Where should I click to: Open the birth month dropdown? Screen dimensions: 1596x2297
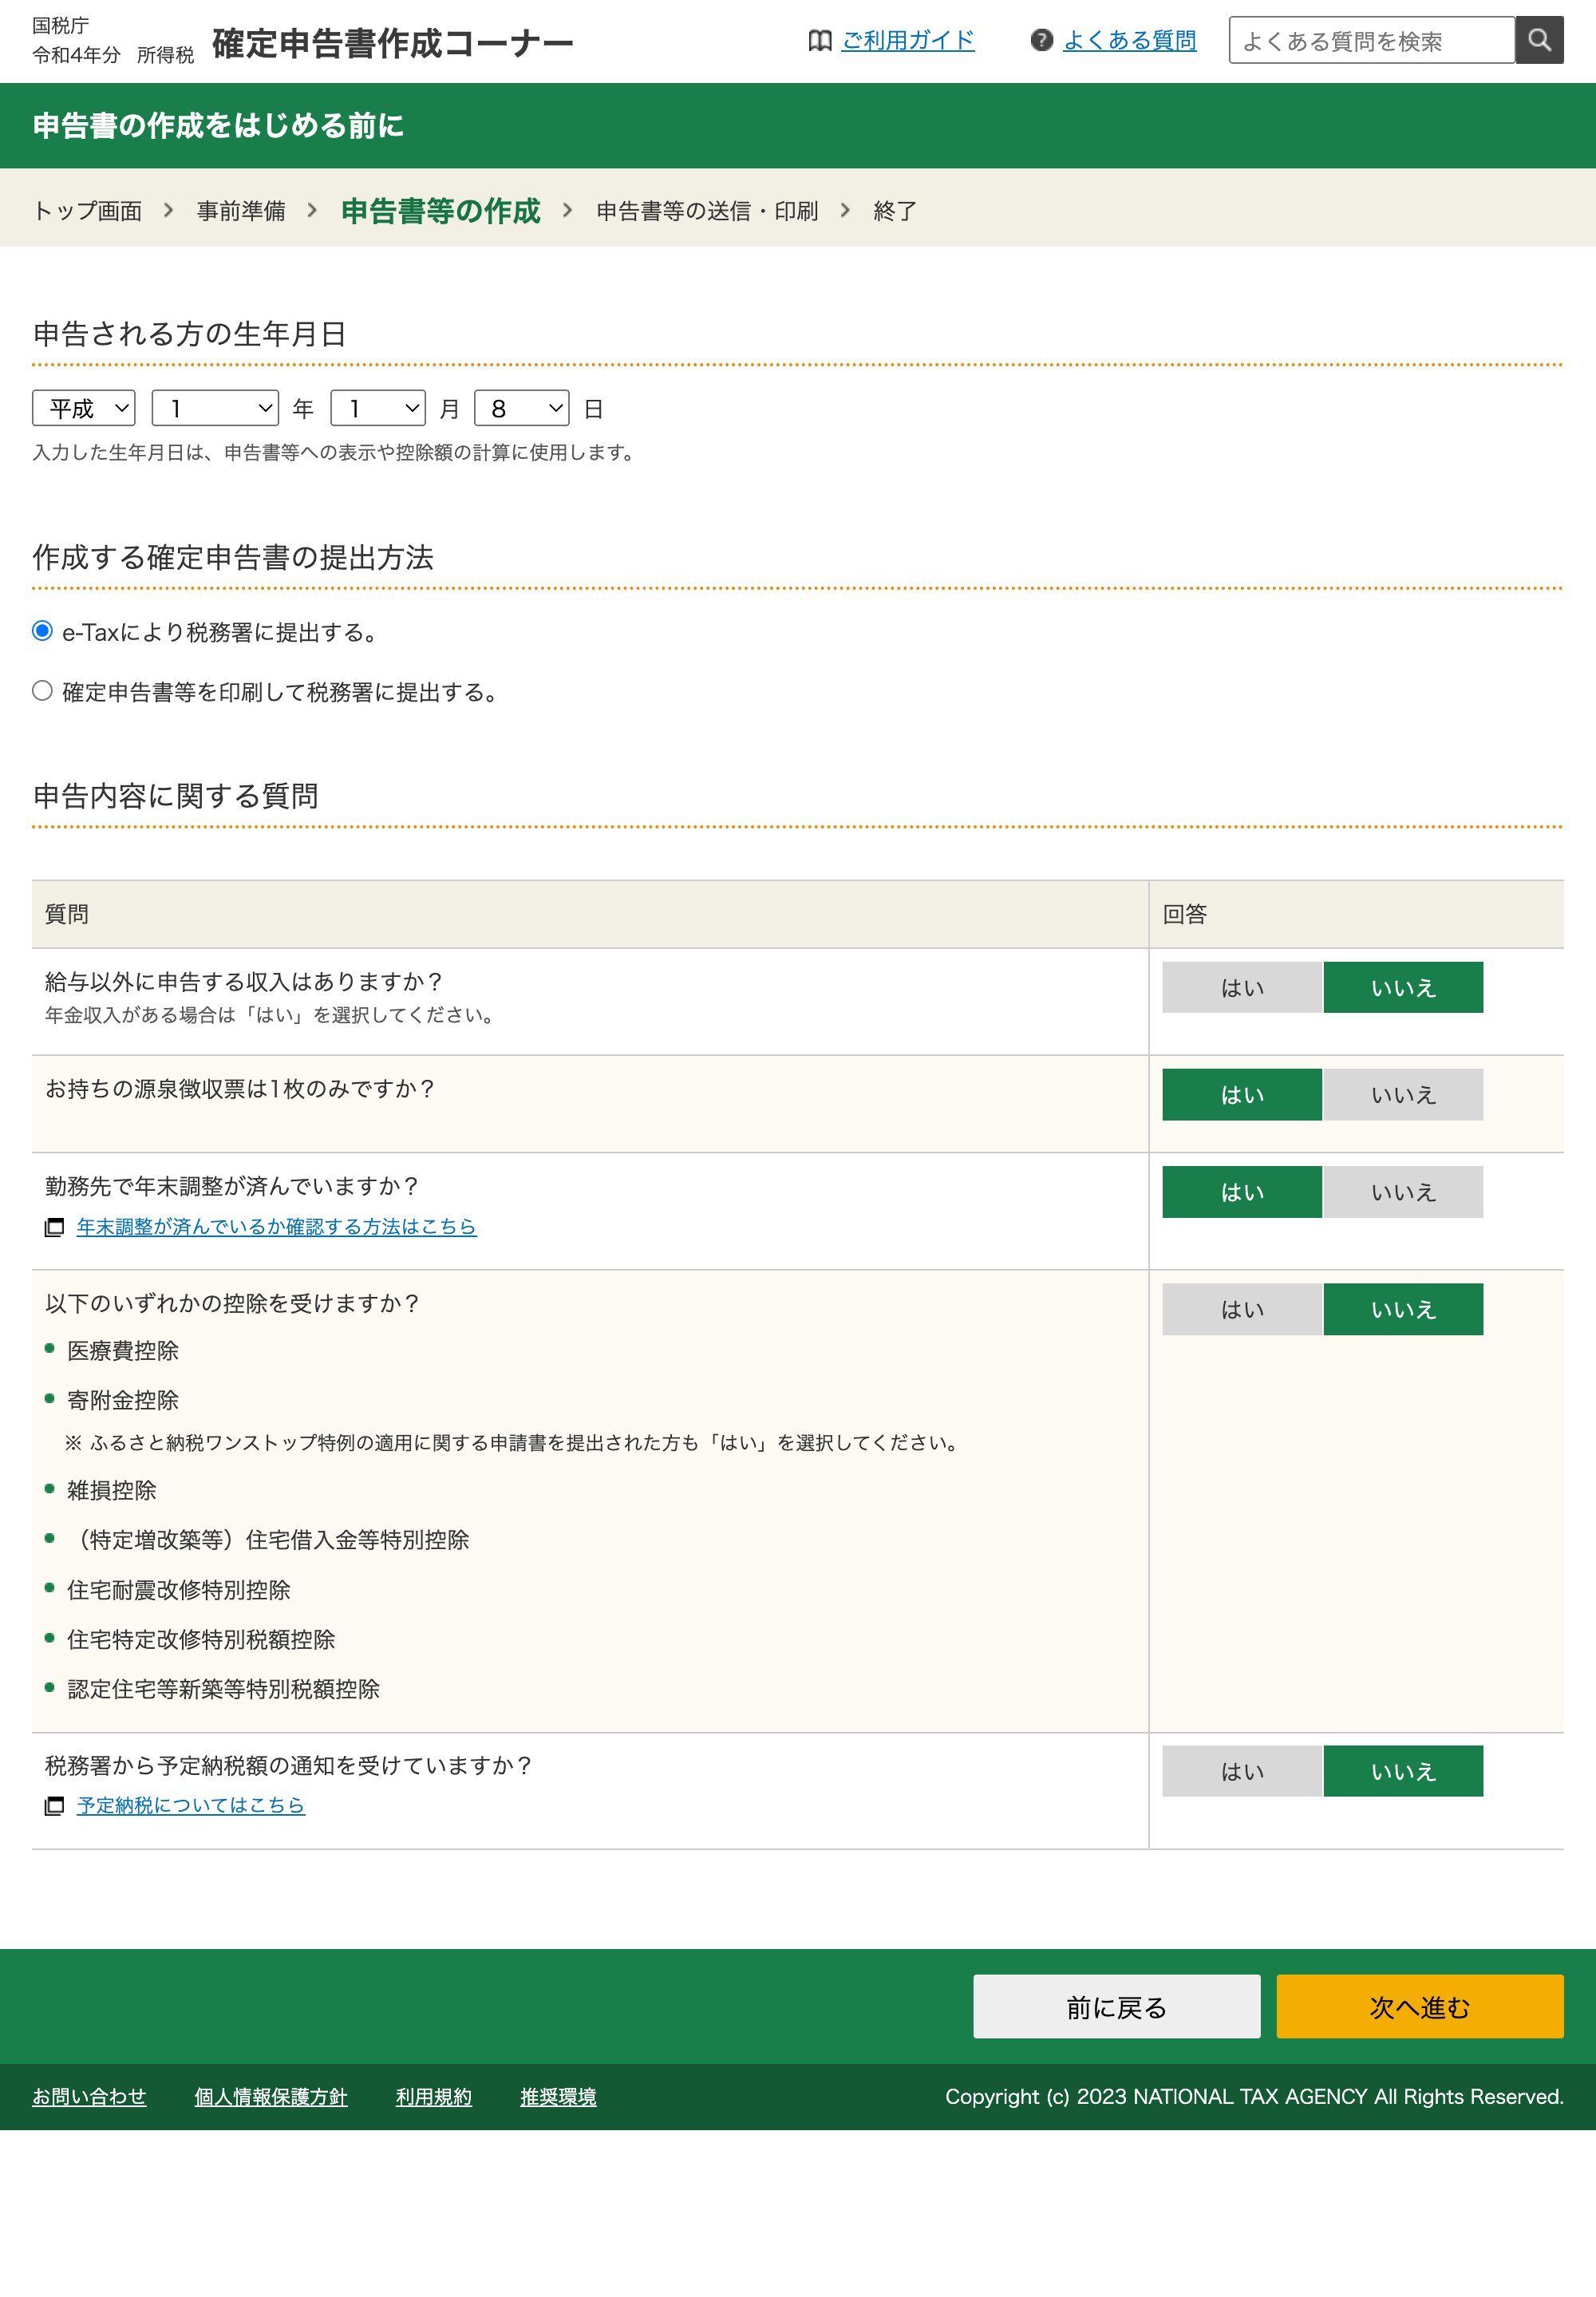[x=378, y=408]
